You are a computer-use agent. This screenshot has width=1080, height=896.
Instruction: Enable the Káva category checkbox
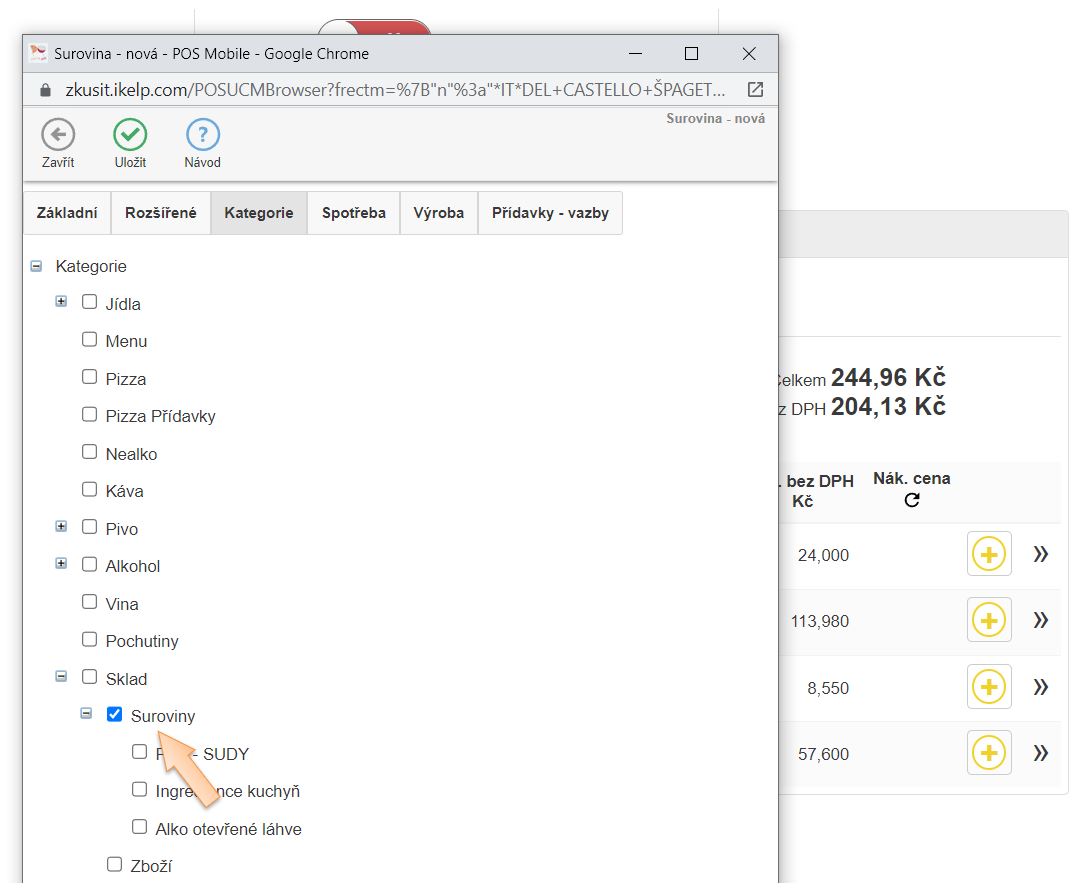[x=89, y=490]
